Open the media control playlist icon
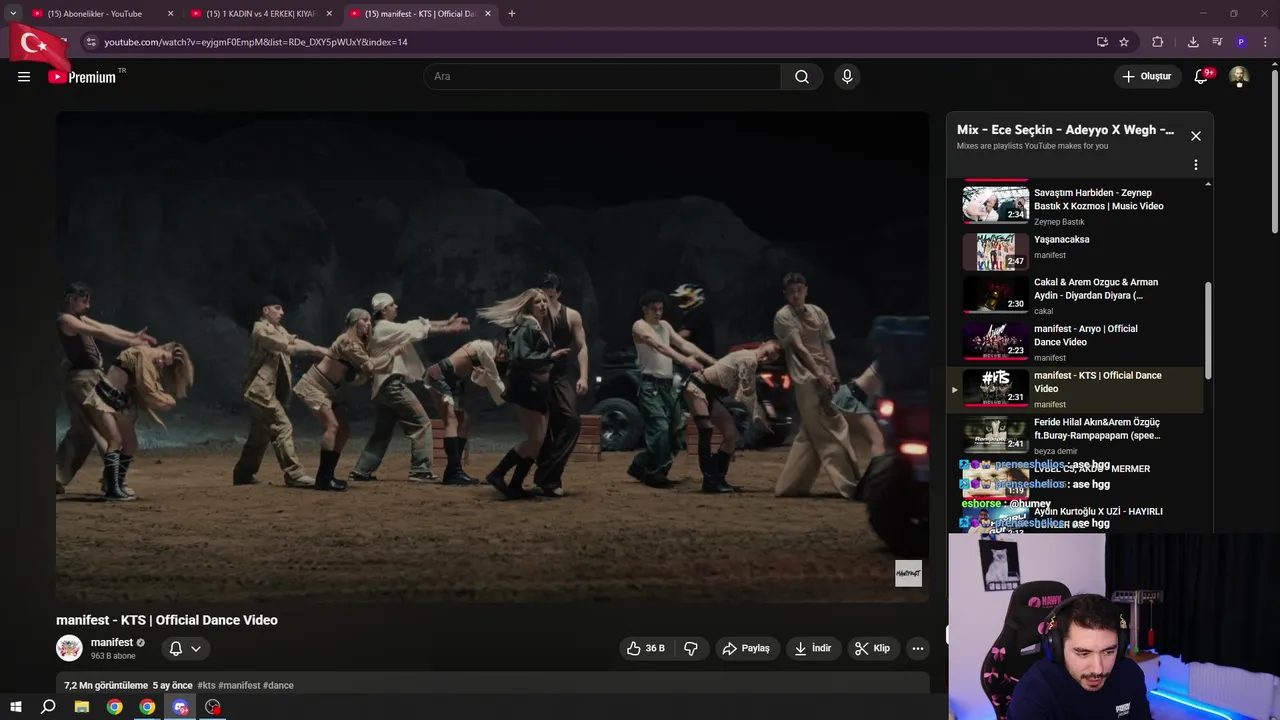 coord(1217,42)
